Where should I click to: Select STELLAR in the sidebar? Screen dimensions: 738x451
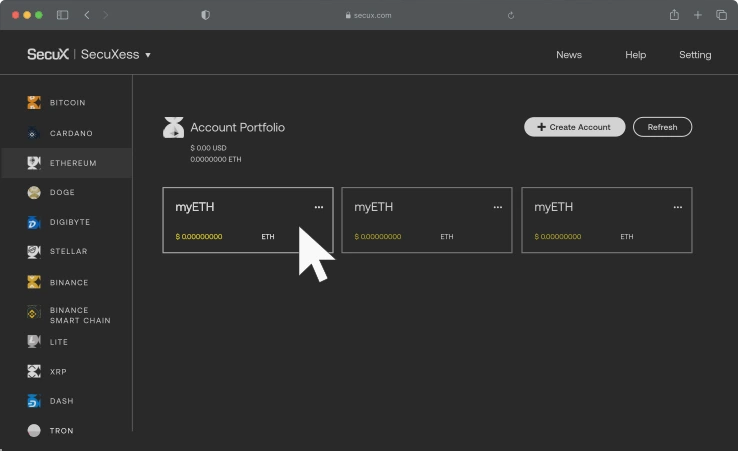coord(69,251)
